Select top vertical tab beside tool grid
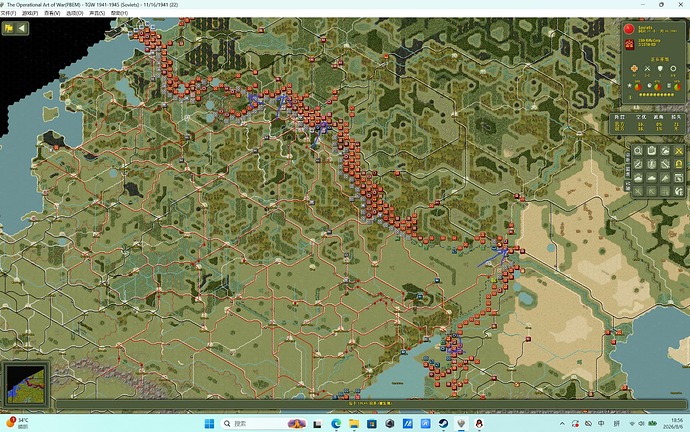690x432 pixels. point(628,158)
